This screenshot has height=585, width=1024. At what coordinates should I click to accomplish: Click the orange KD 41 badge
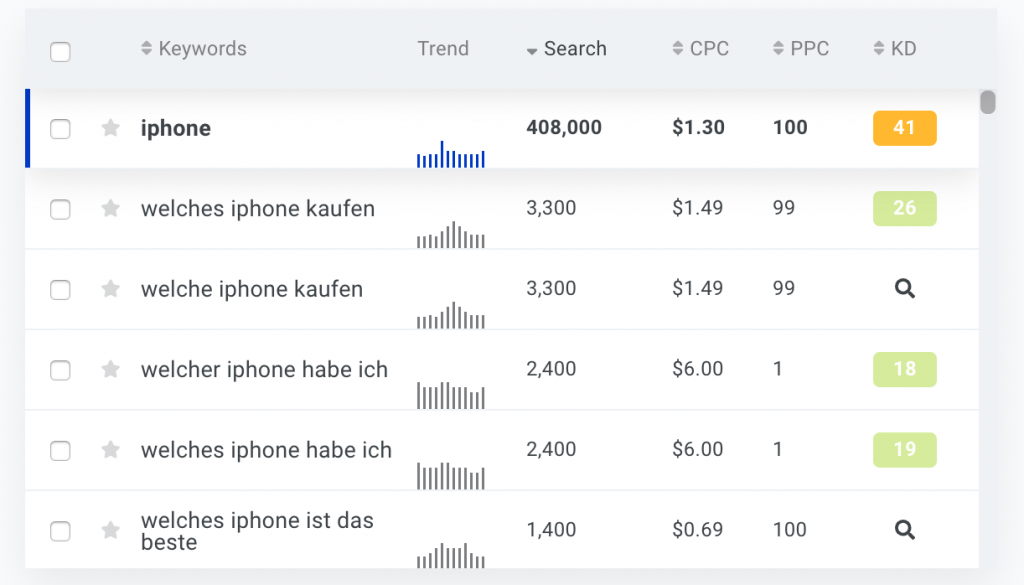click(904, 128)
